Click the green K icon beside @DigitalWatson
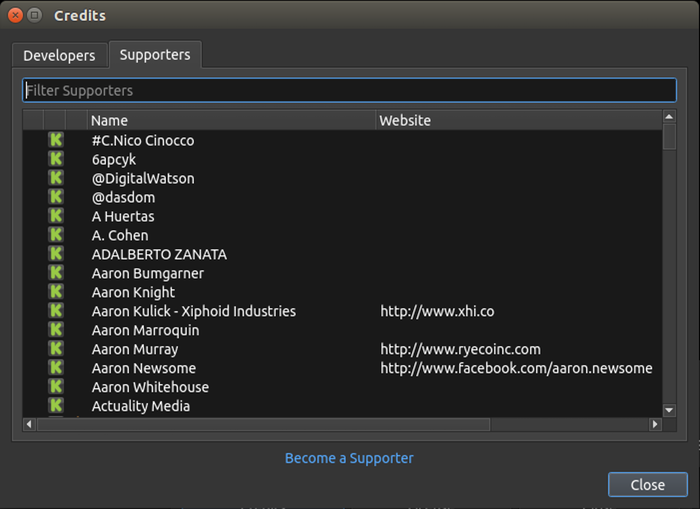 pos(56,178)
